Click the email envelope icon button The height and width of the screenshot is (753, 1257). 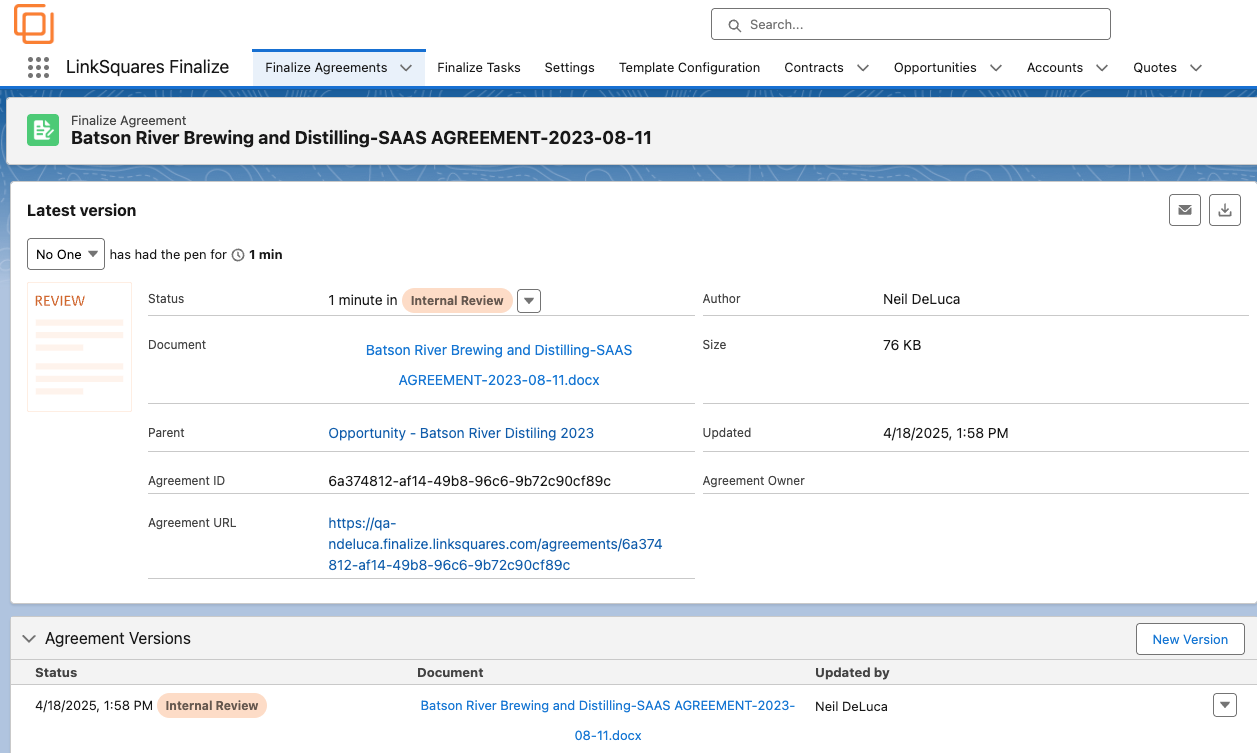[x=1185, y=210]
